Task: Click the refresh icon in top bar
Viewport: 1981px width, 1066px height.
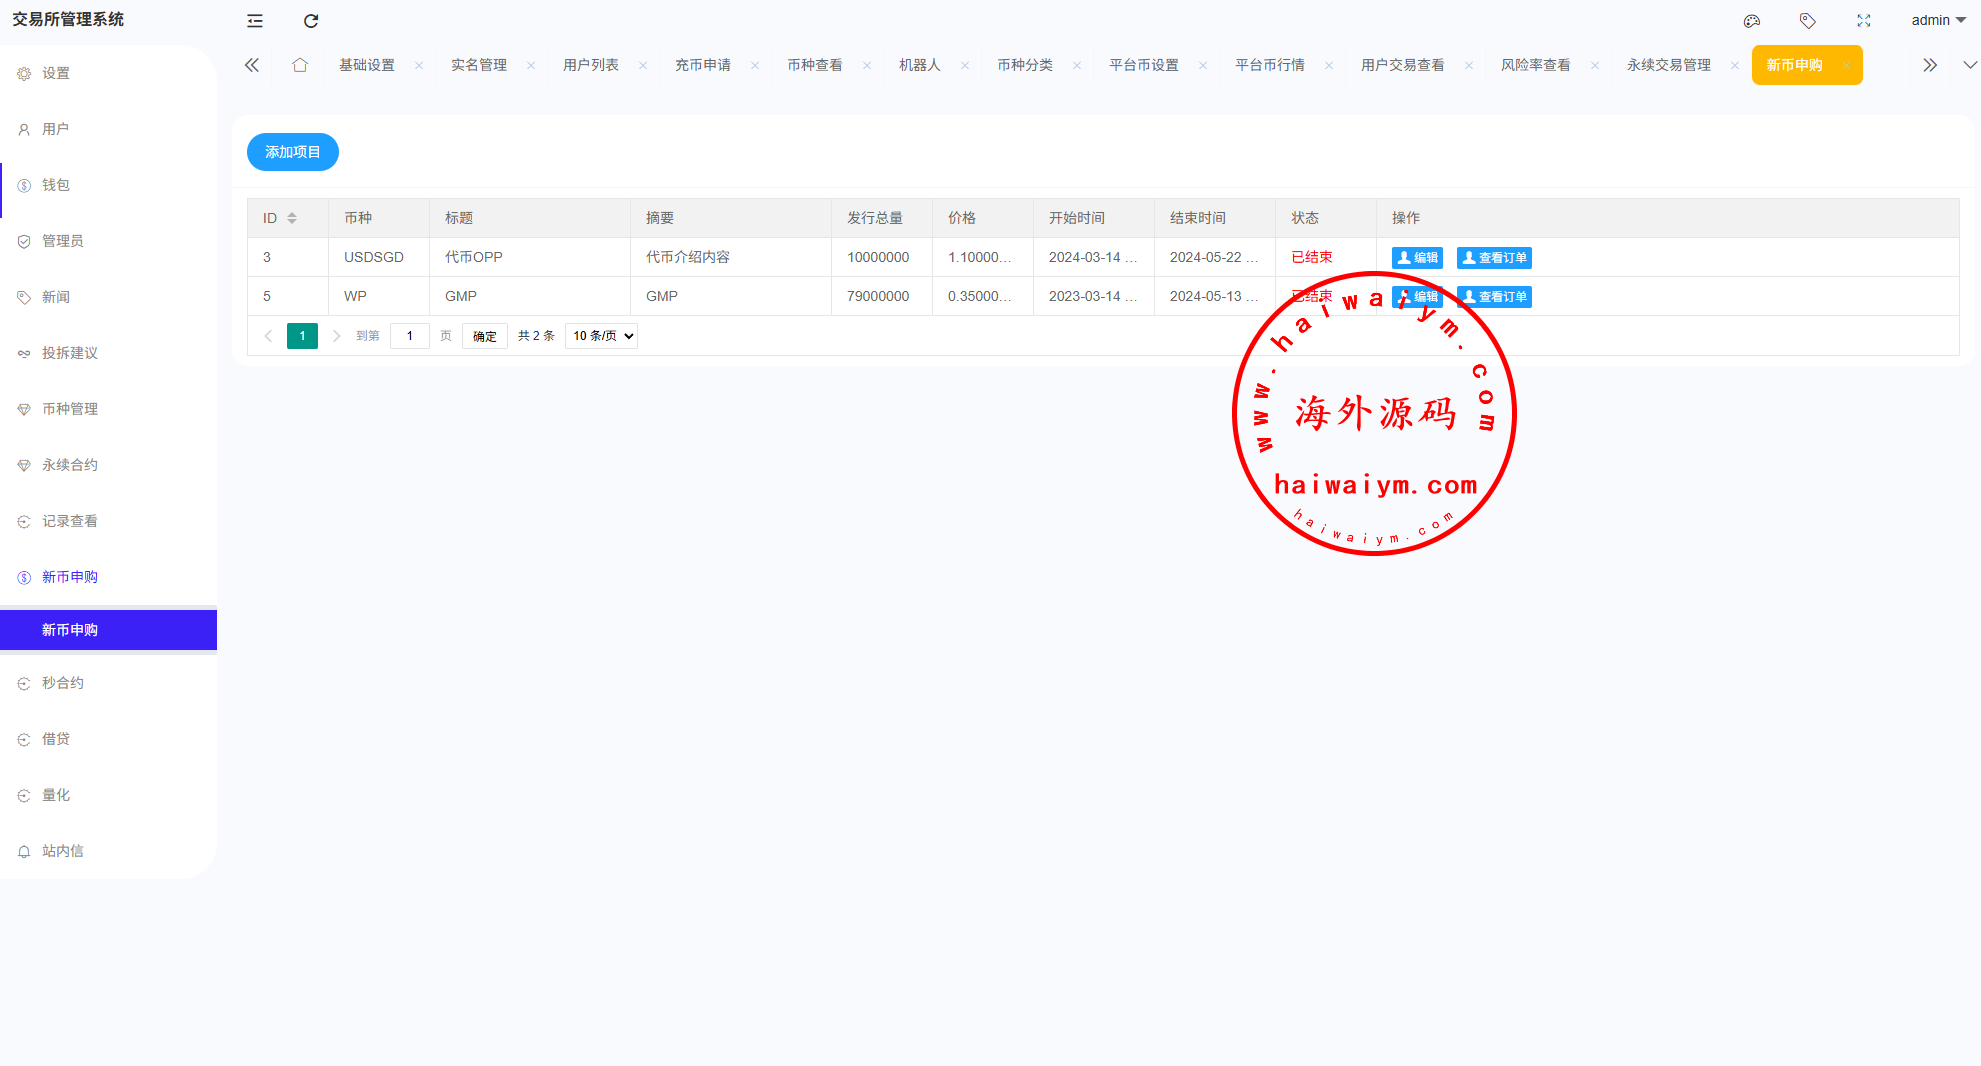Action: pyautogui.click(x=311, y=21)
